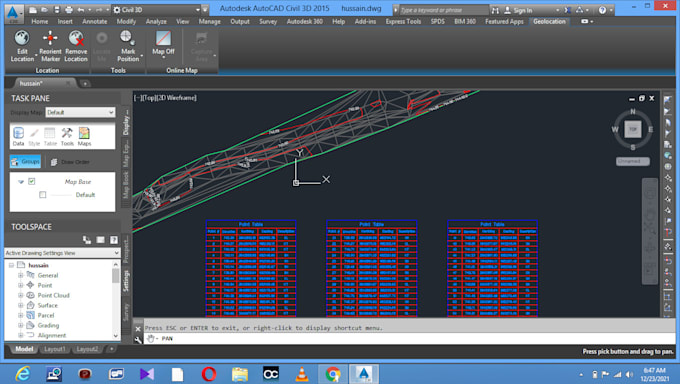Screen dimensions: 680x384
Task: Collapse the hussain drawing tree node
Action: point(12,265)
